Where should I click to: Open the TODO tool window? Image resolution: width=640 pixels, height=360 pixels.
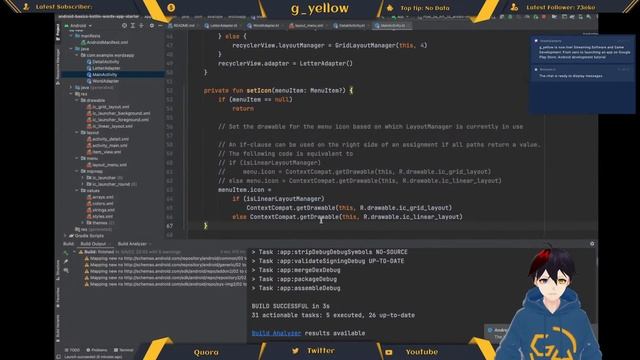73,350
